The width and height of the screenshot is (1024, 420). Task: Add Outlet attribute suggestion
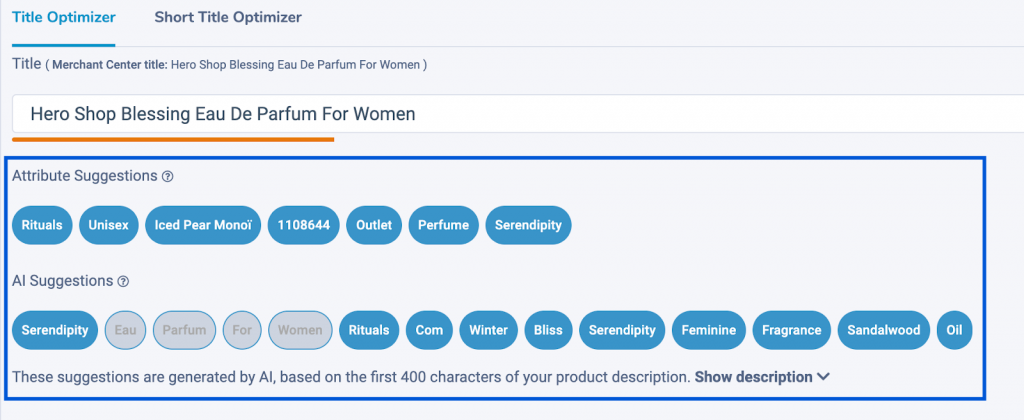[374, 225]
